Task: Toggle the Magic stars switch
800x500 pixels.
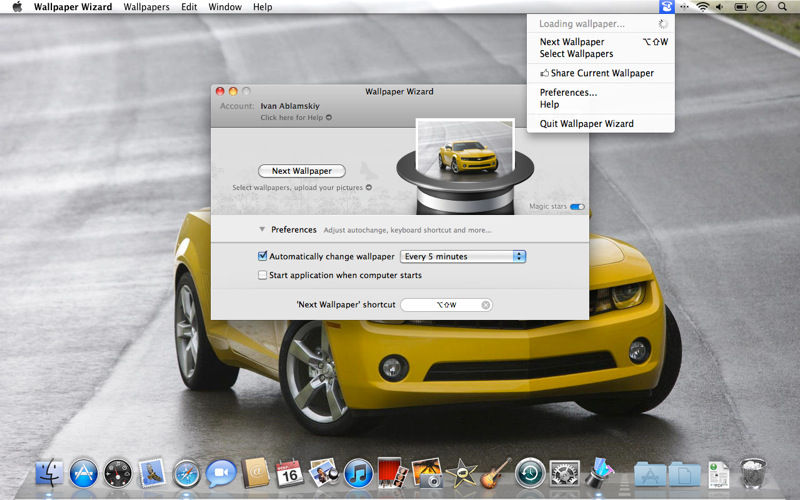Action: [x=577, y=207]
